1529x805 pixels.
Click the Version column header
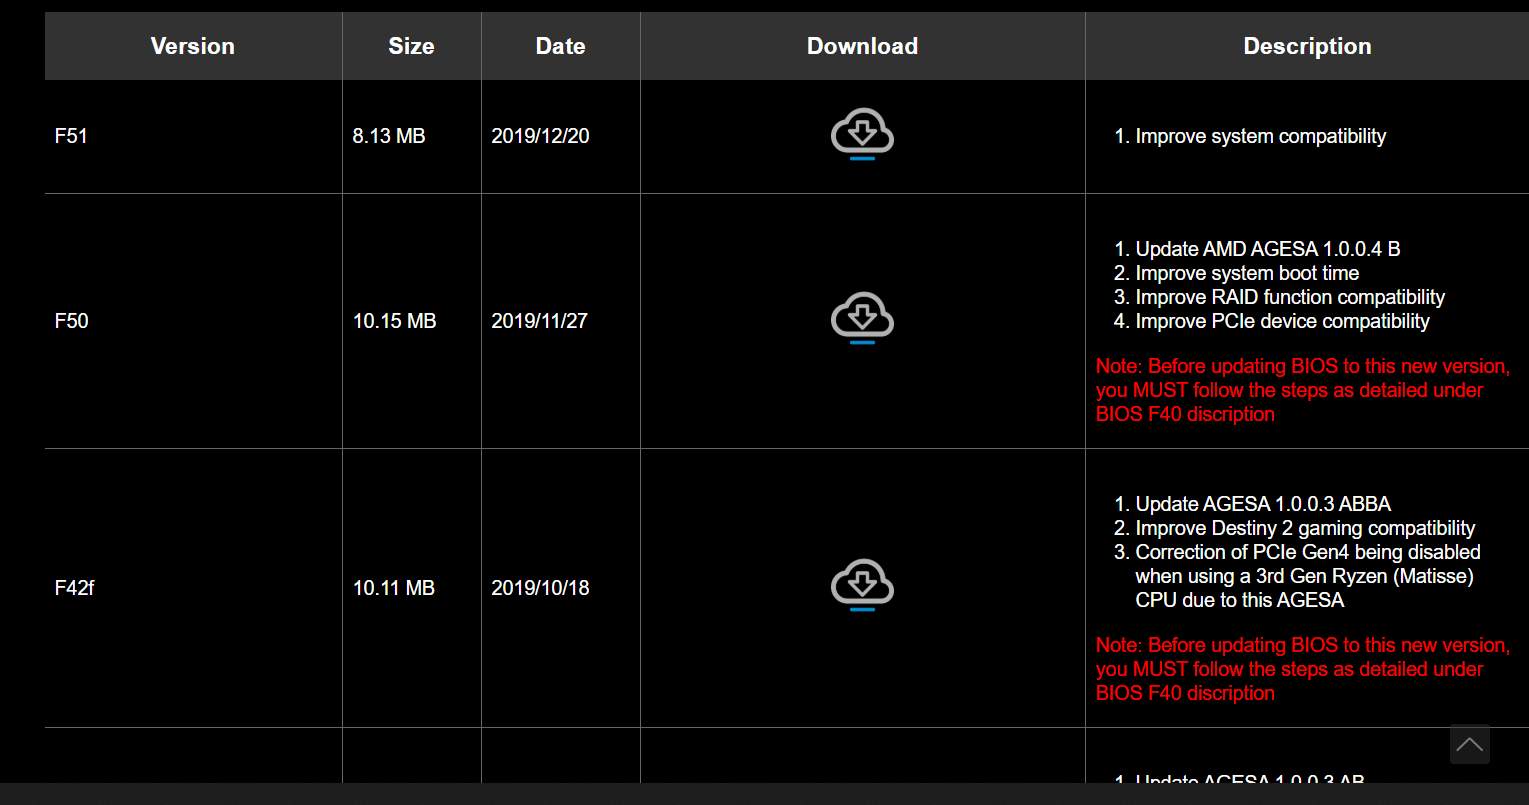(193, 46)
